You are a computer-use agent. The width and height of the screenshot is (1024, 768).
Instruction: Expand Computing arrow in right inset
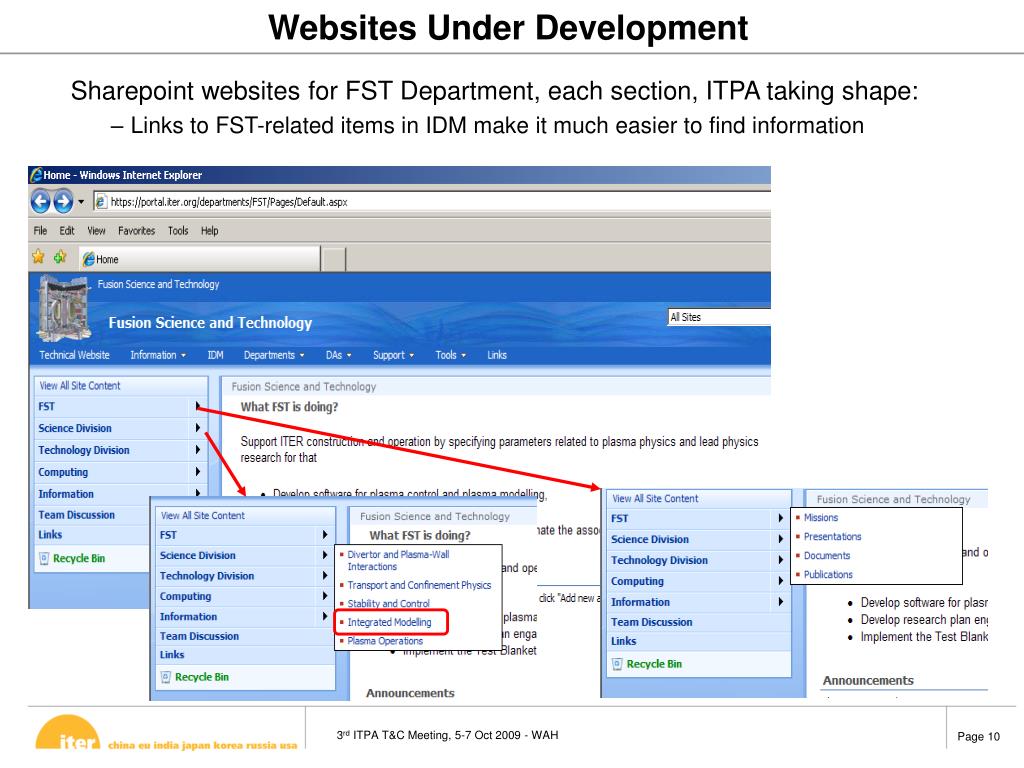(x=780, y=581)
